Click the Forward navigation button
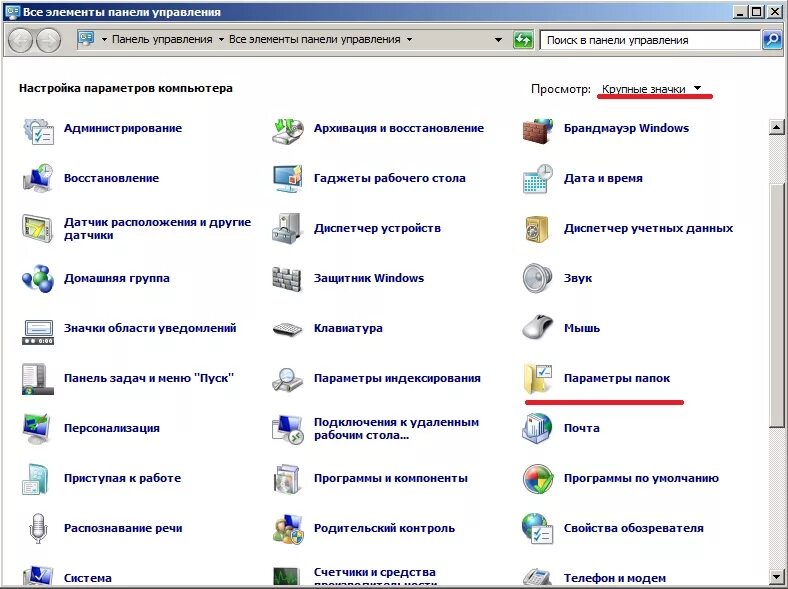Screen dimensions: 788x589 (49, 41)
